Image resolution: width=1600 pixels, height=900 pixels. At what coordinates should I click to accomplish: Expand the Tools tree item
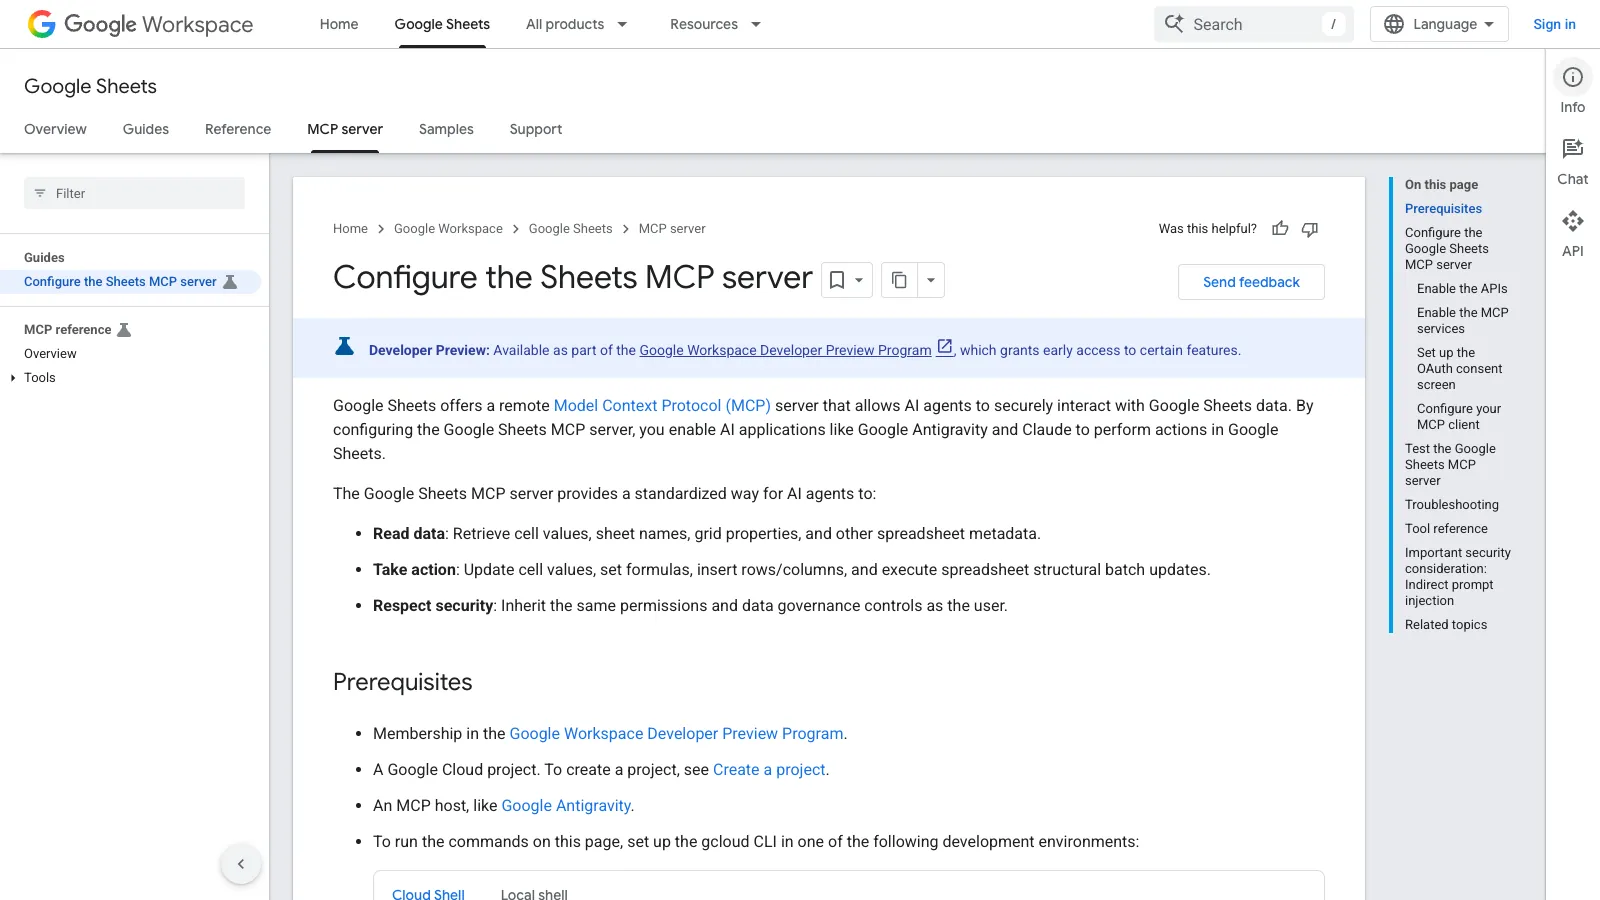13,378
